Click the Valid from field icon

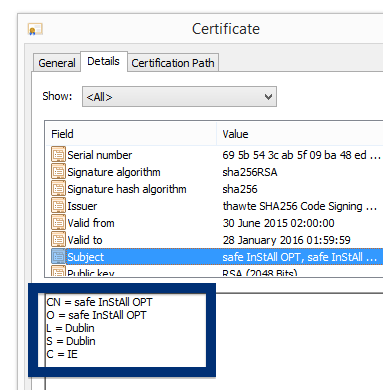tap(58, 223)
